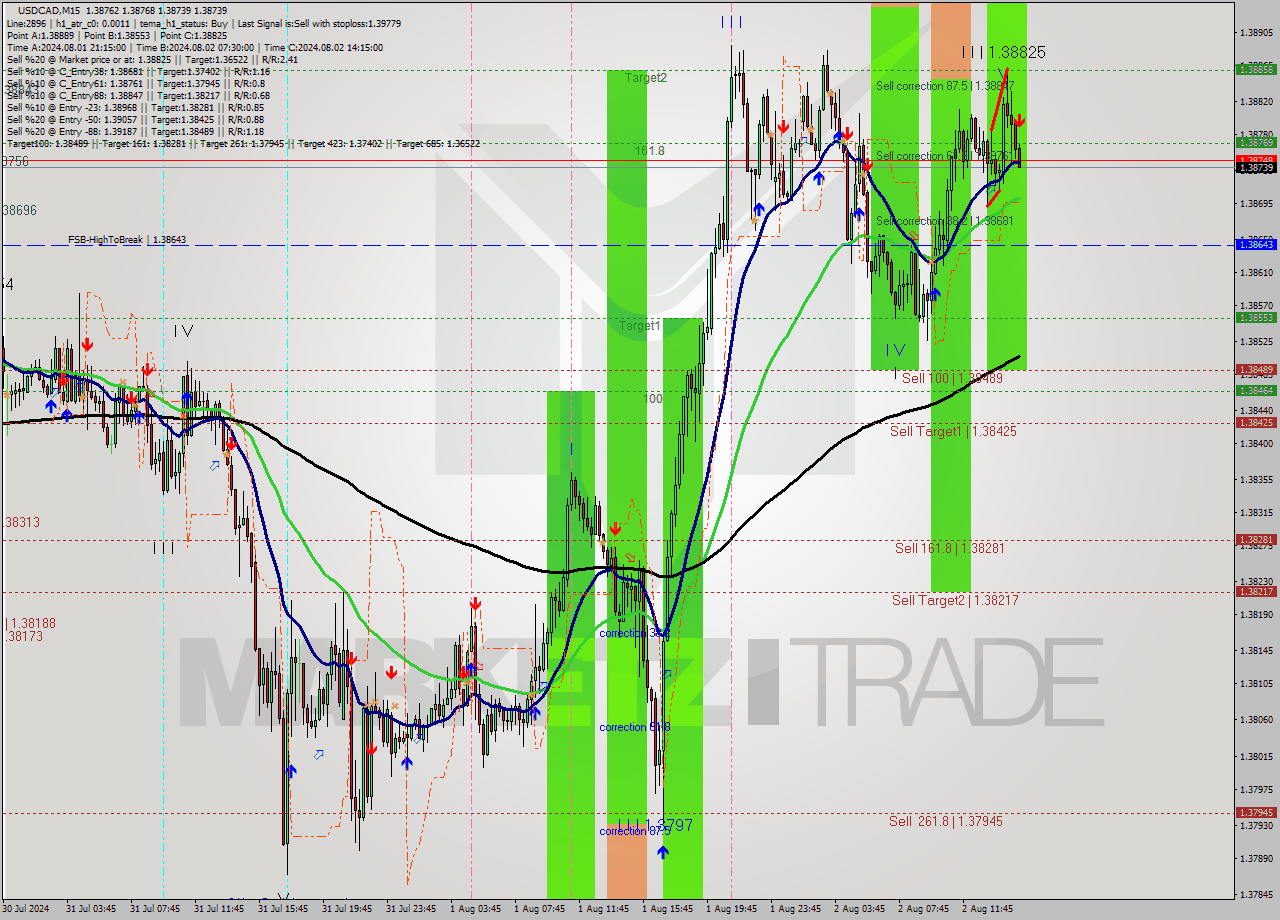Click the 31 Jul 19:45 time label

pyautogui.click(x=347, y=909)
